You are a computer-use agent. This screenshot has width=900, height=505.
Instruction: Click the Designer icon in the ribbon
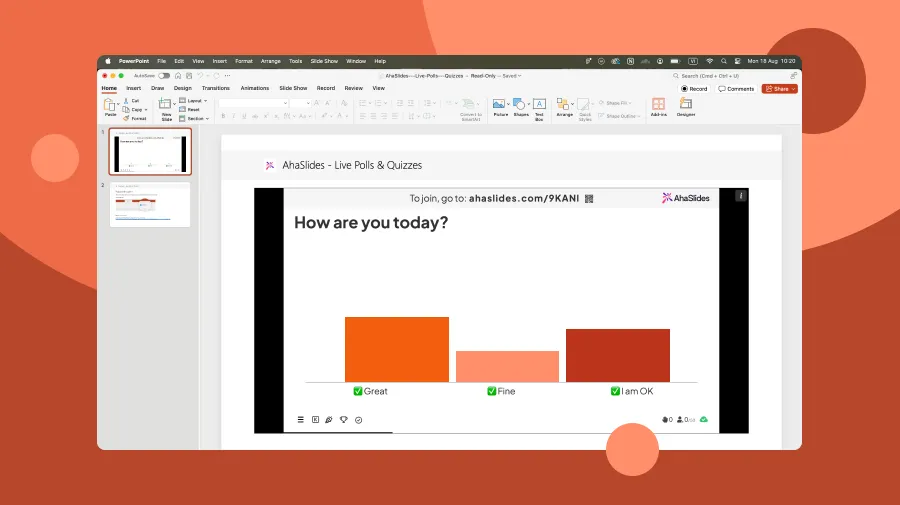pyautogui.click(x=686, y=105)
